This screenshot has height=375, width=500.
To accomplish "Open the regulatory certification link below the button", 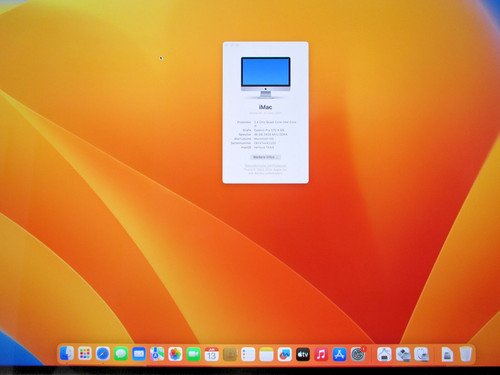I will tap(265, 166).
